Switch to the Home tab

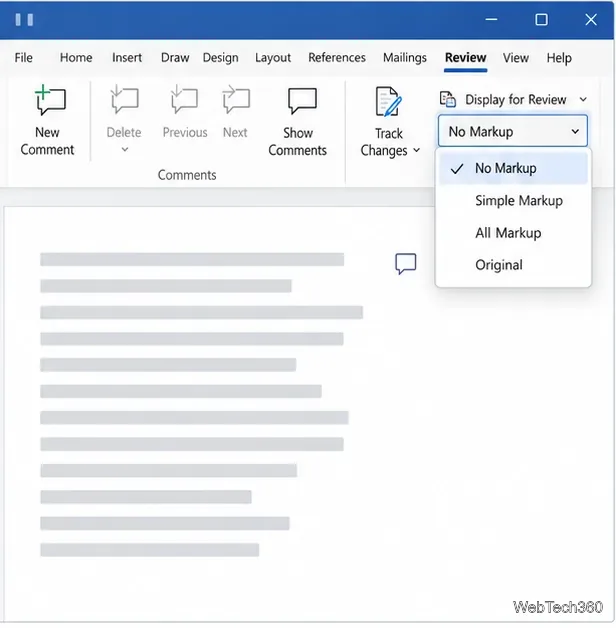pos(76,58)
